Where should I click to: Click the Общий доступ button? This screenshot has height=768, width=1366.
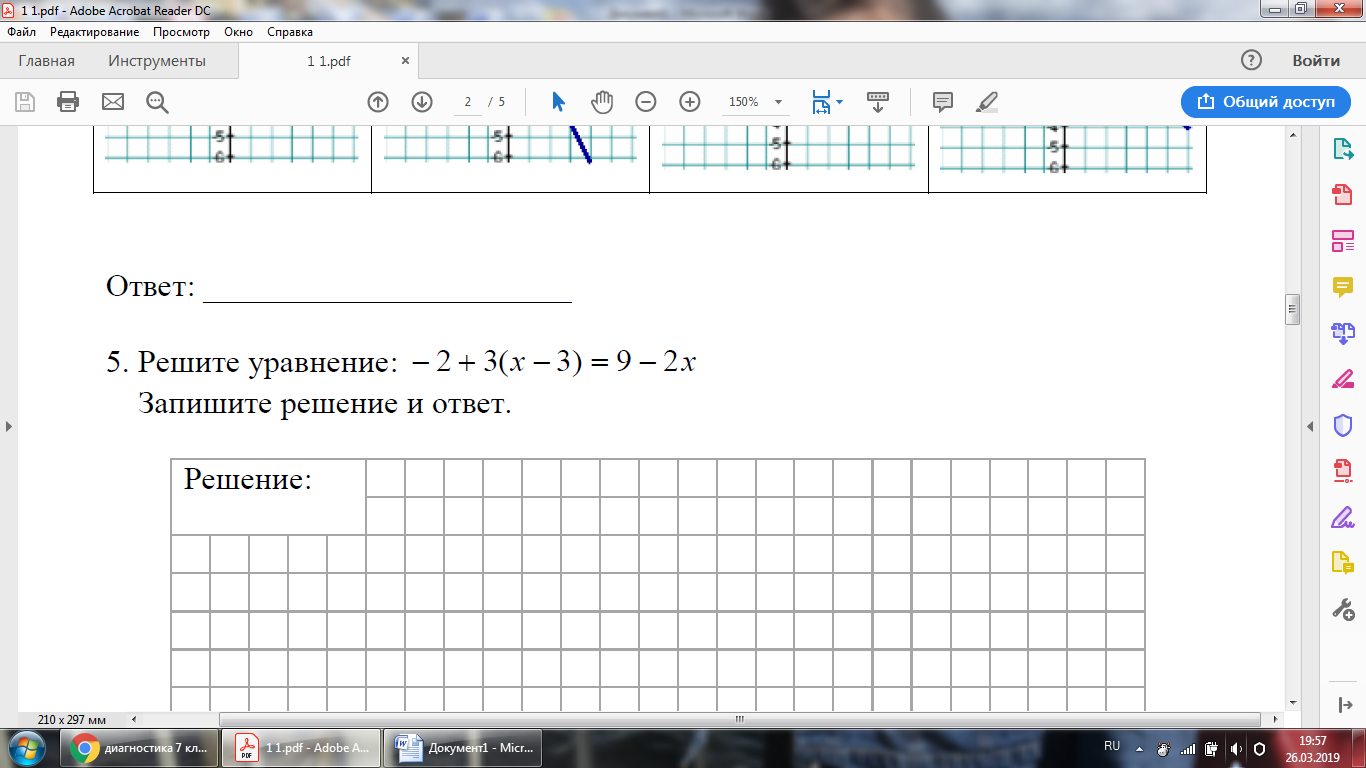point(1265,101)
